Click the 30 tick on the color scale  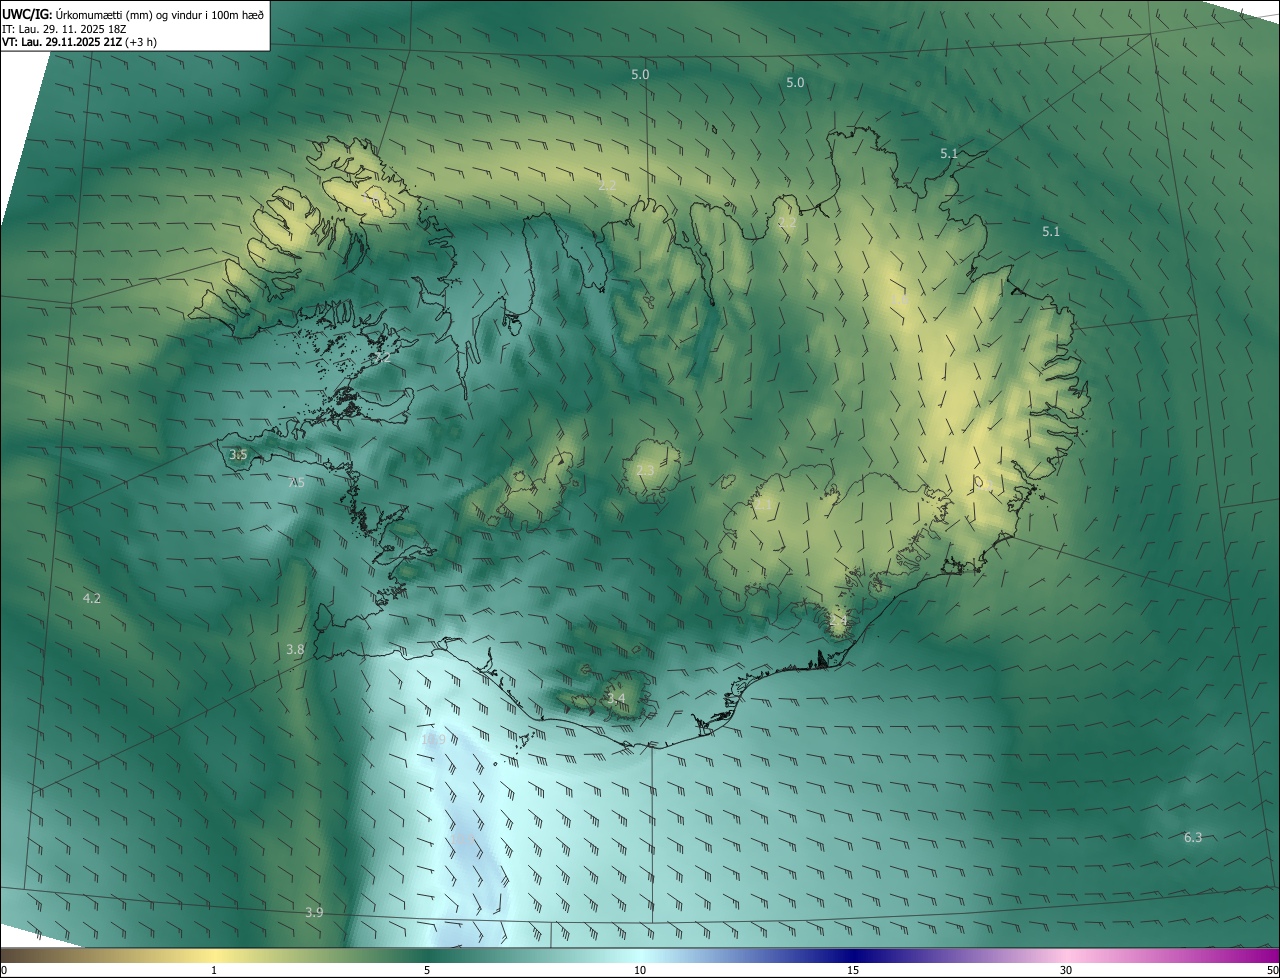tap(1066, 970)
